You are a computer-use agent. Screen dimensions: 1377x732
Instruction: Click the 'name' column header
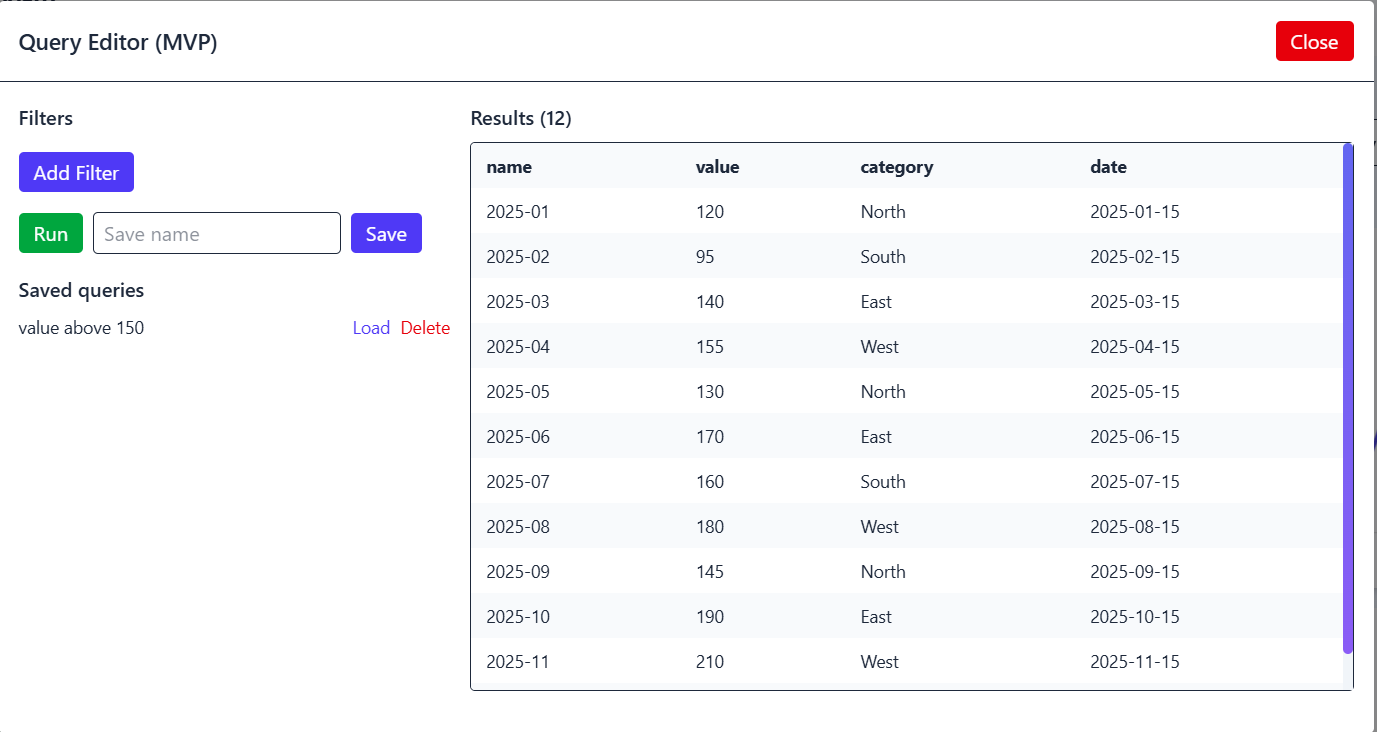[x=509, y=167]
